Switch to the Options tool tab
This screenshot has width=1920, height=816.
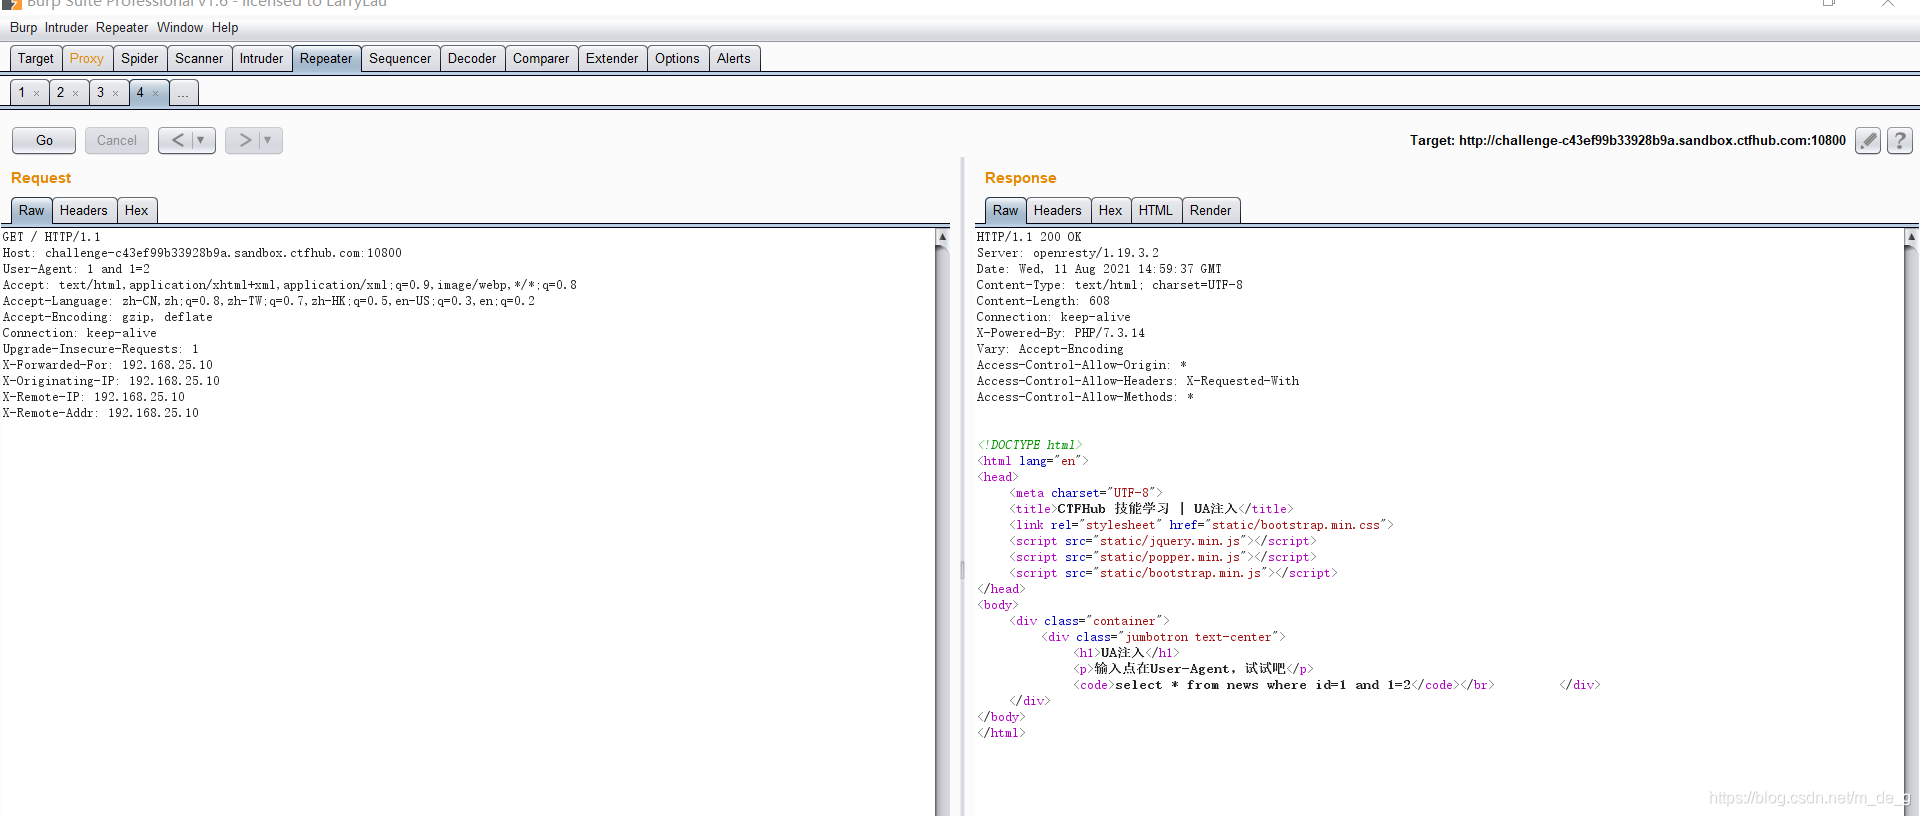pos(677,59)
